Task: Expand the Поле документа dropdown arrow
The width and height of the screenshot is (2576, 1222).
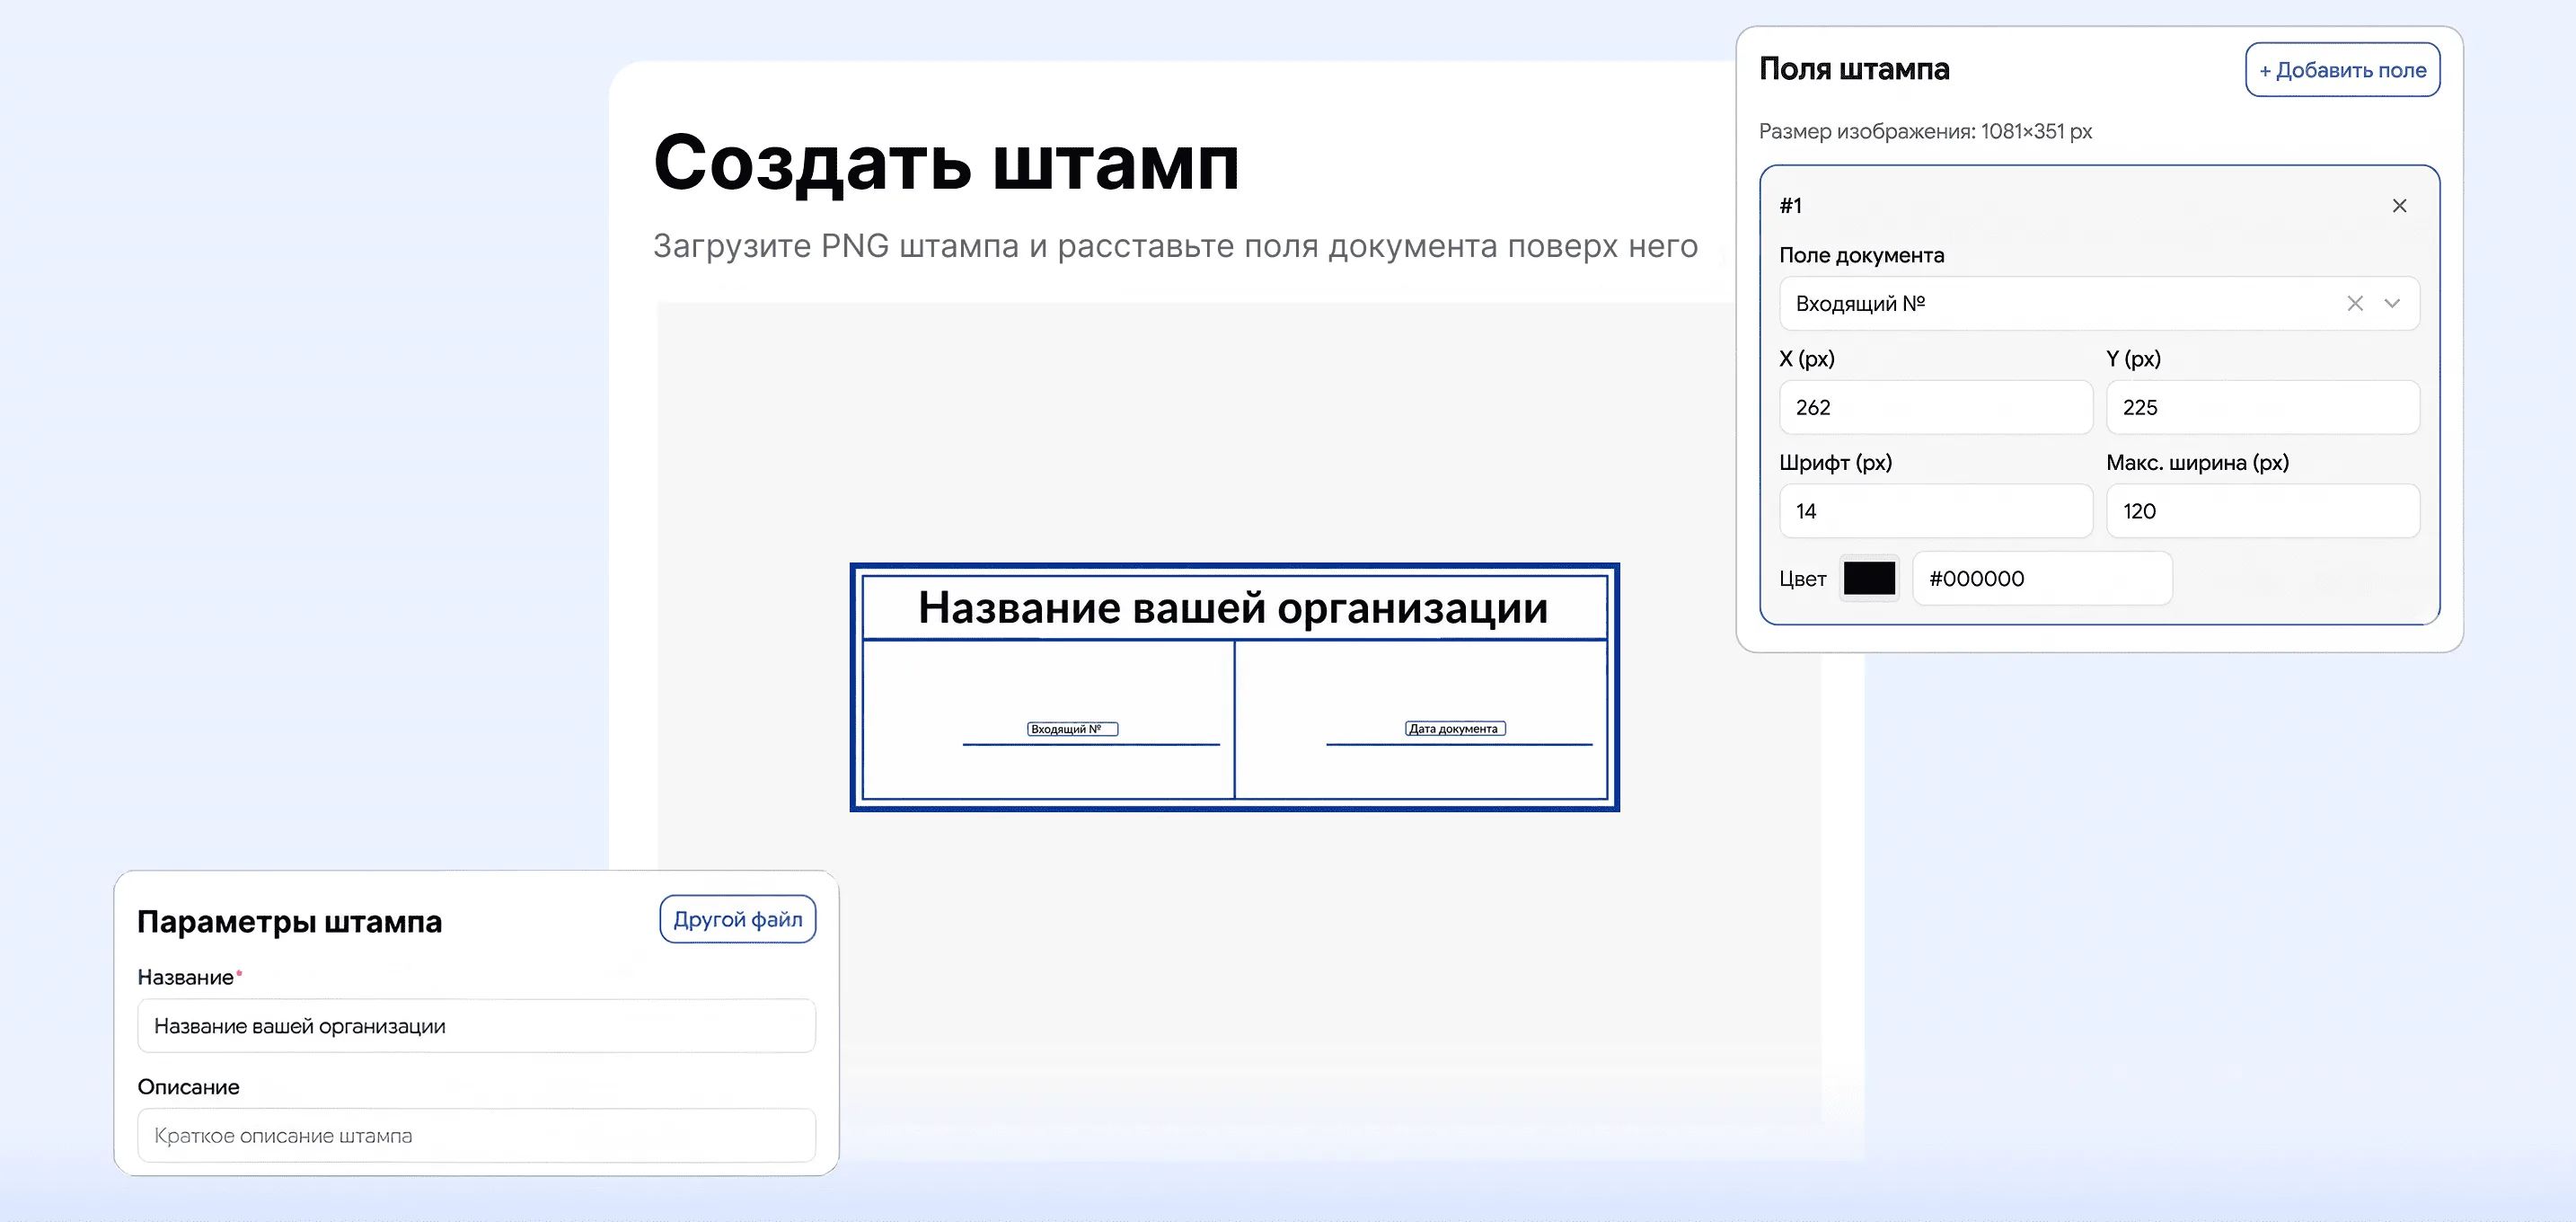Action: [2392, 304]
